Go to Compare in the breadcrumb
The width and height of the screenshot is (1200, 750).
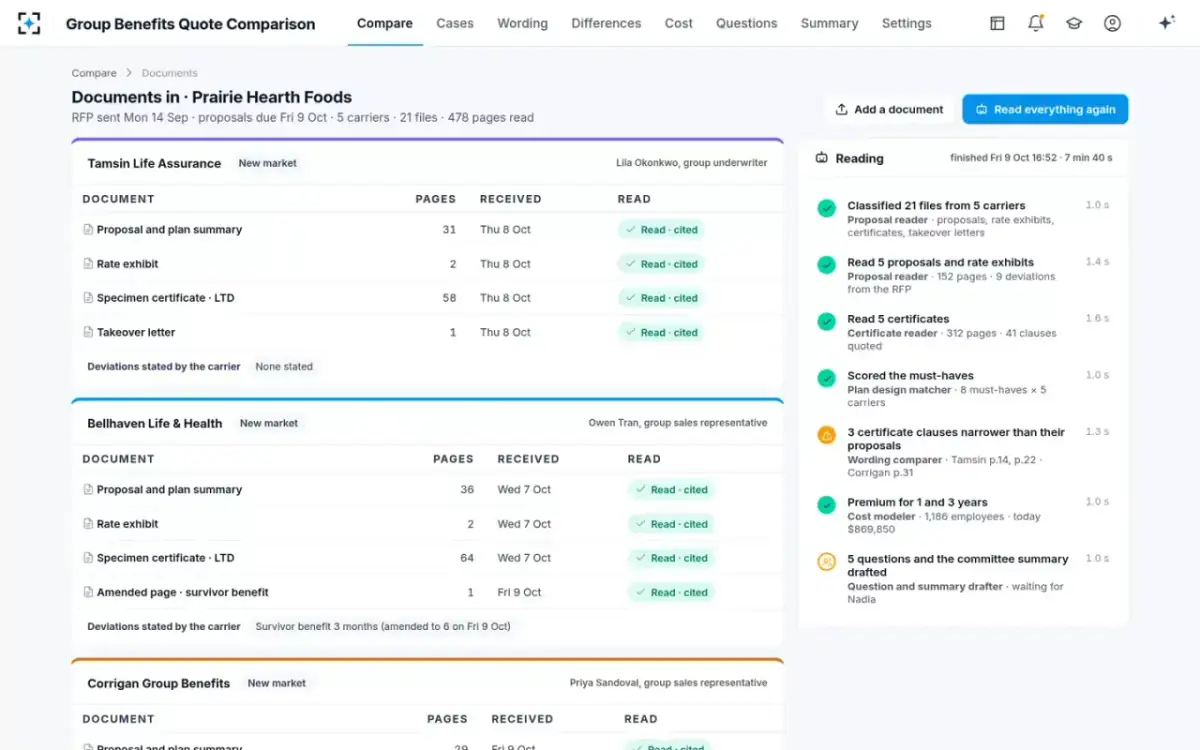[94, 73]
